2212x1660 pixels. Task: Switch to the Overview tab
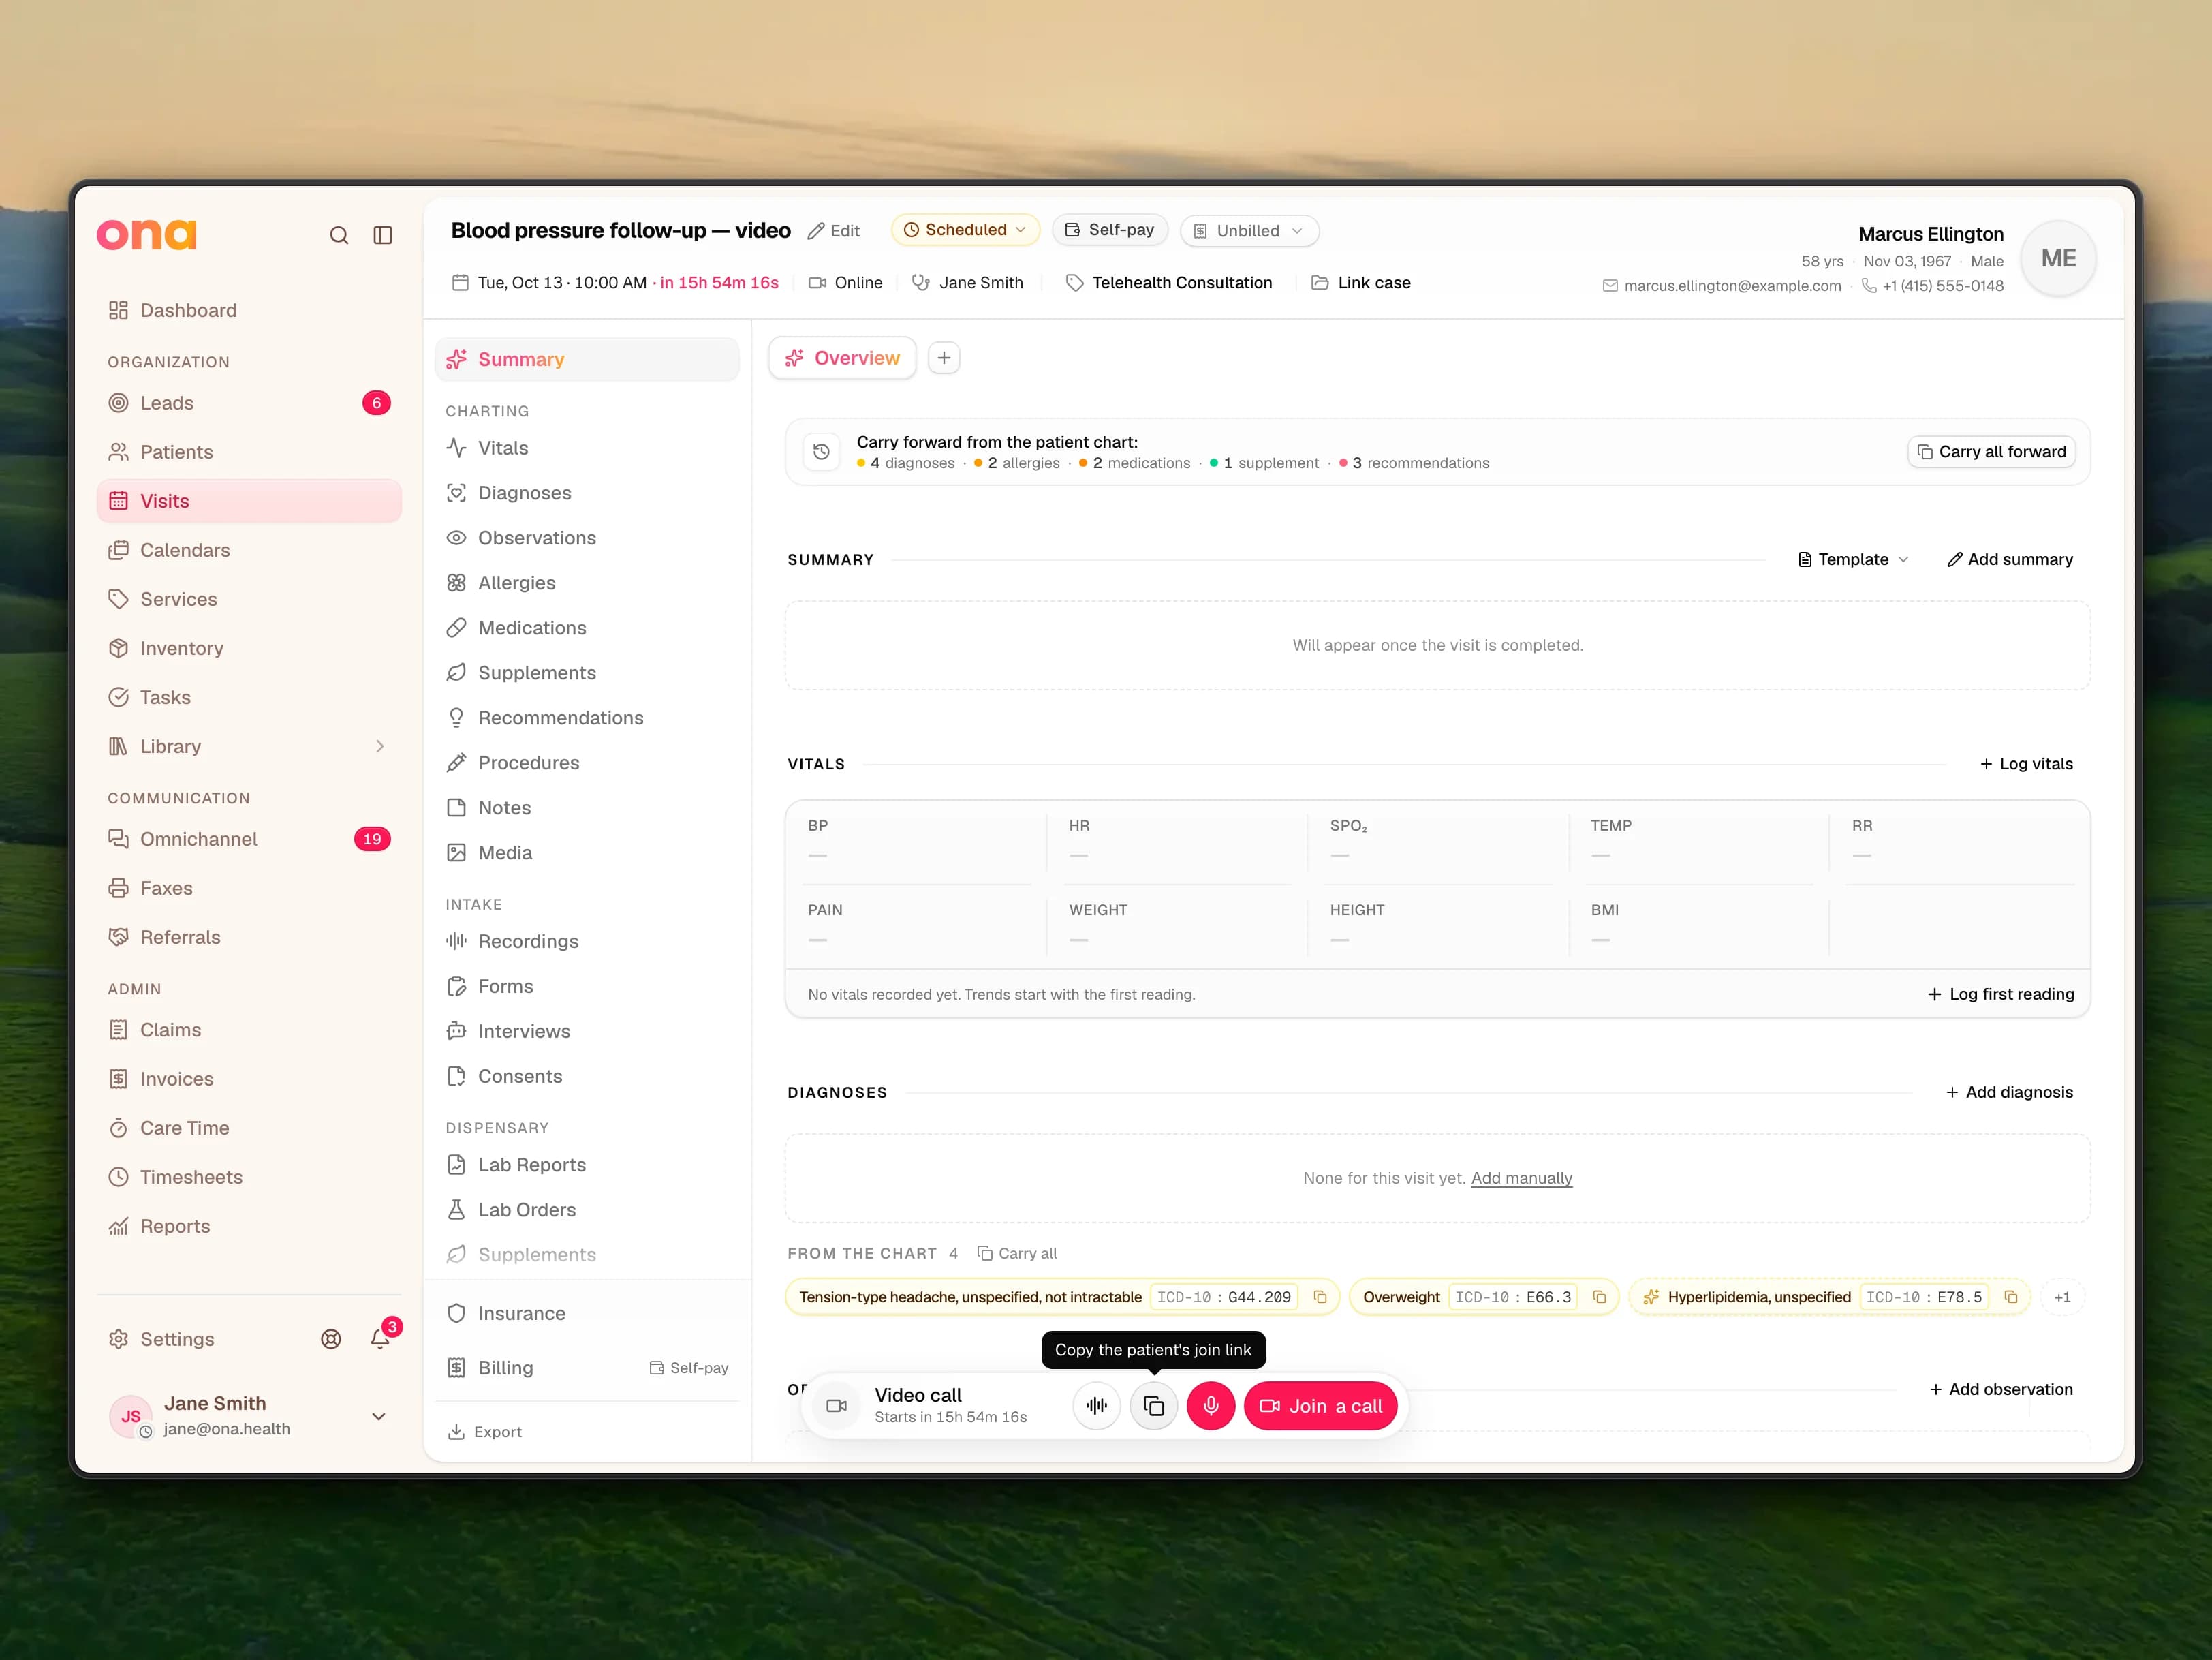842,358
